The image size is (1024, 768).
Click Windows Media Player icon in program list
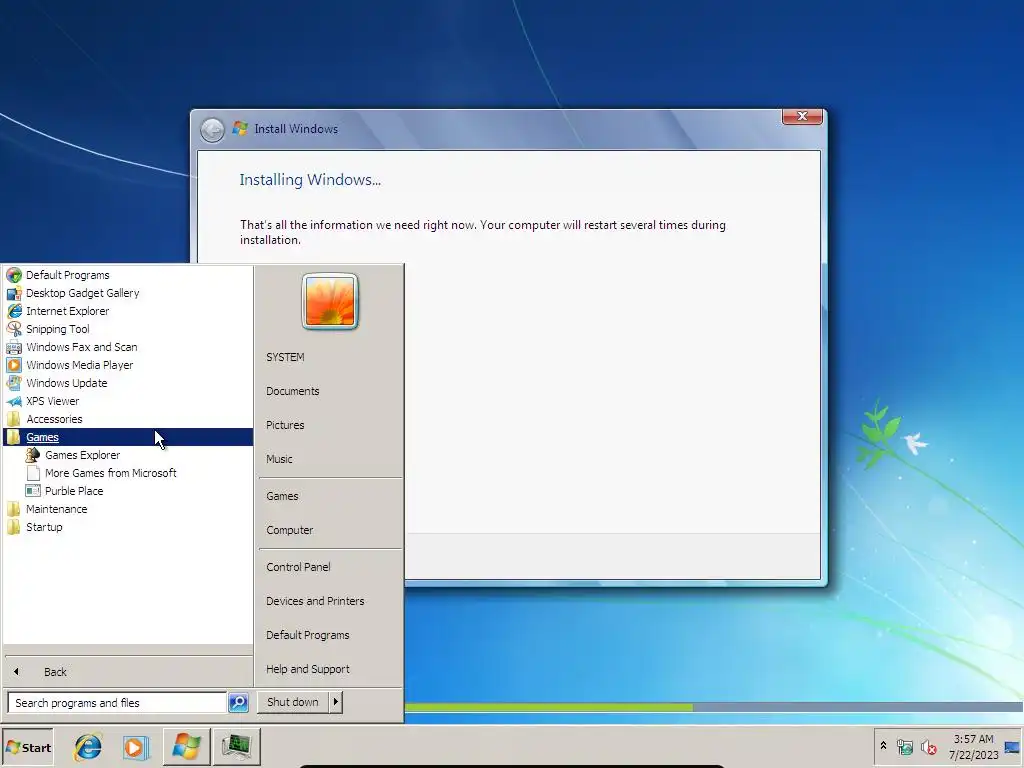tap(14, 365)
